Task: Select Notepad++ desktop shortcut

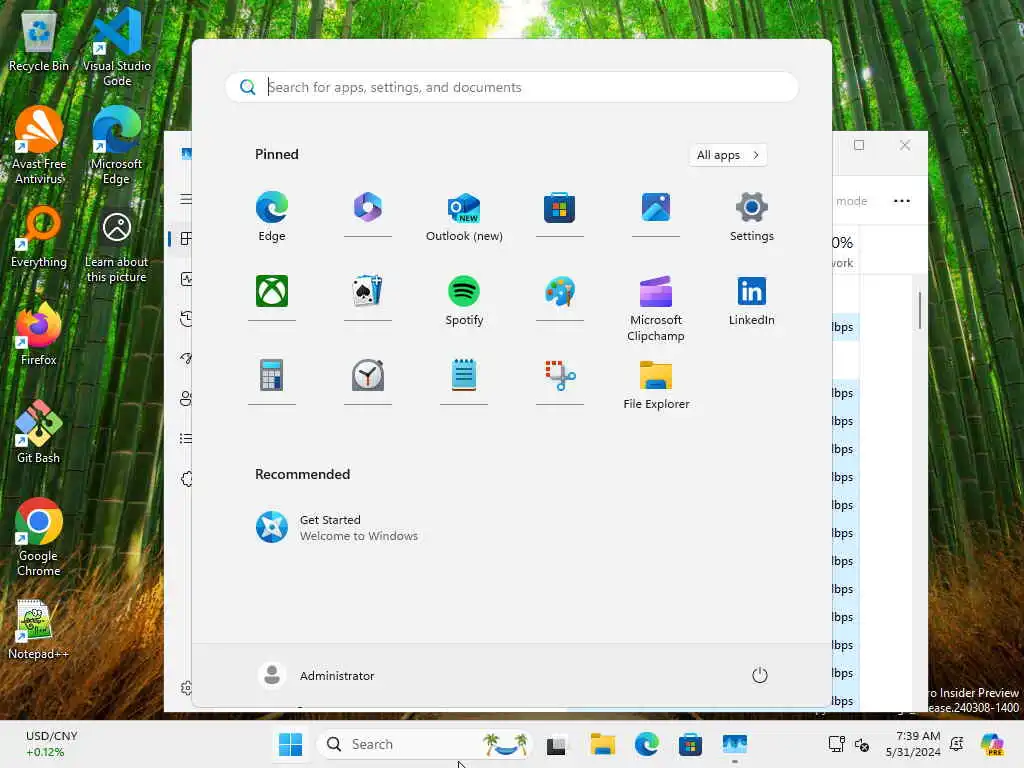Action: (39, 630)
